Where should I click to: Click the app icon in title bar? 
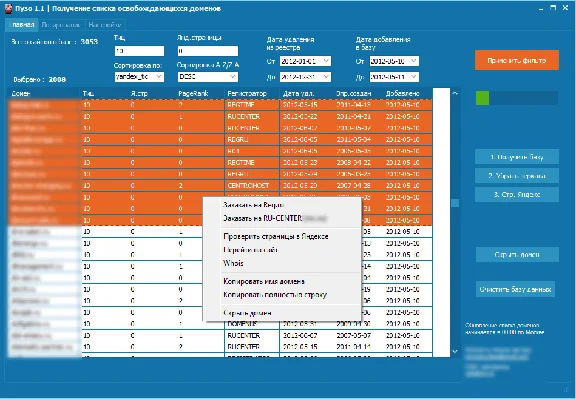click(8, 9)
